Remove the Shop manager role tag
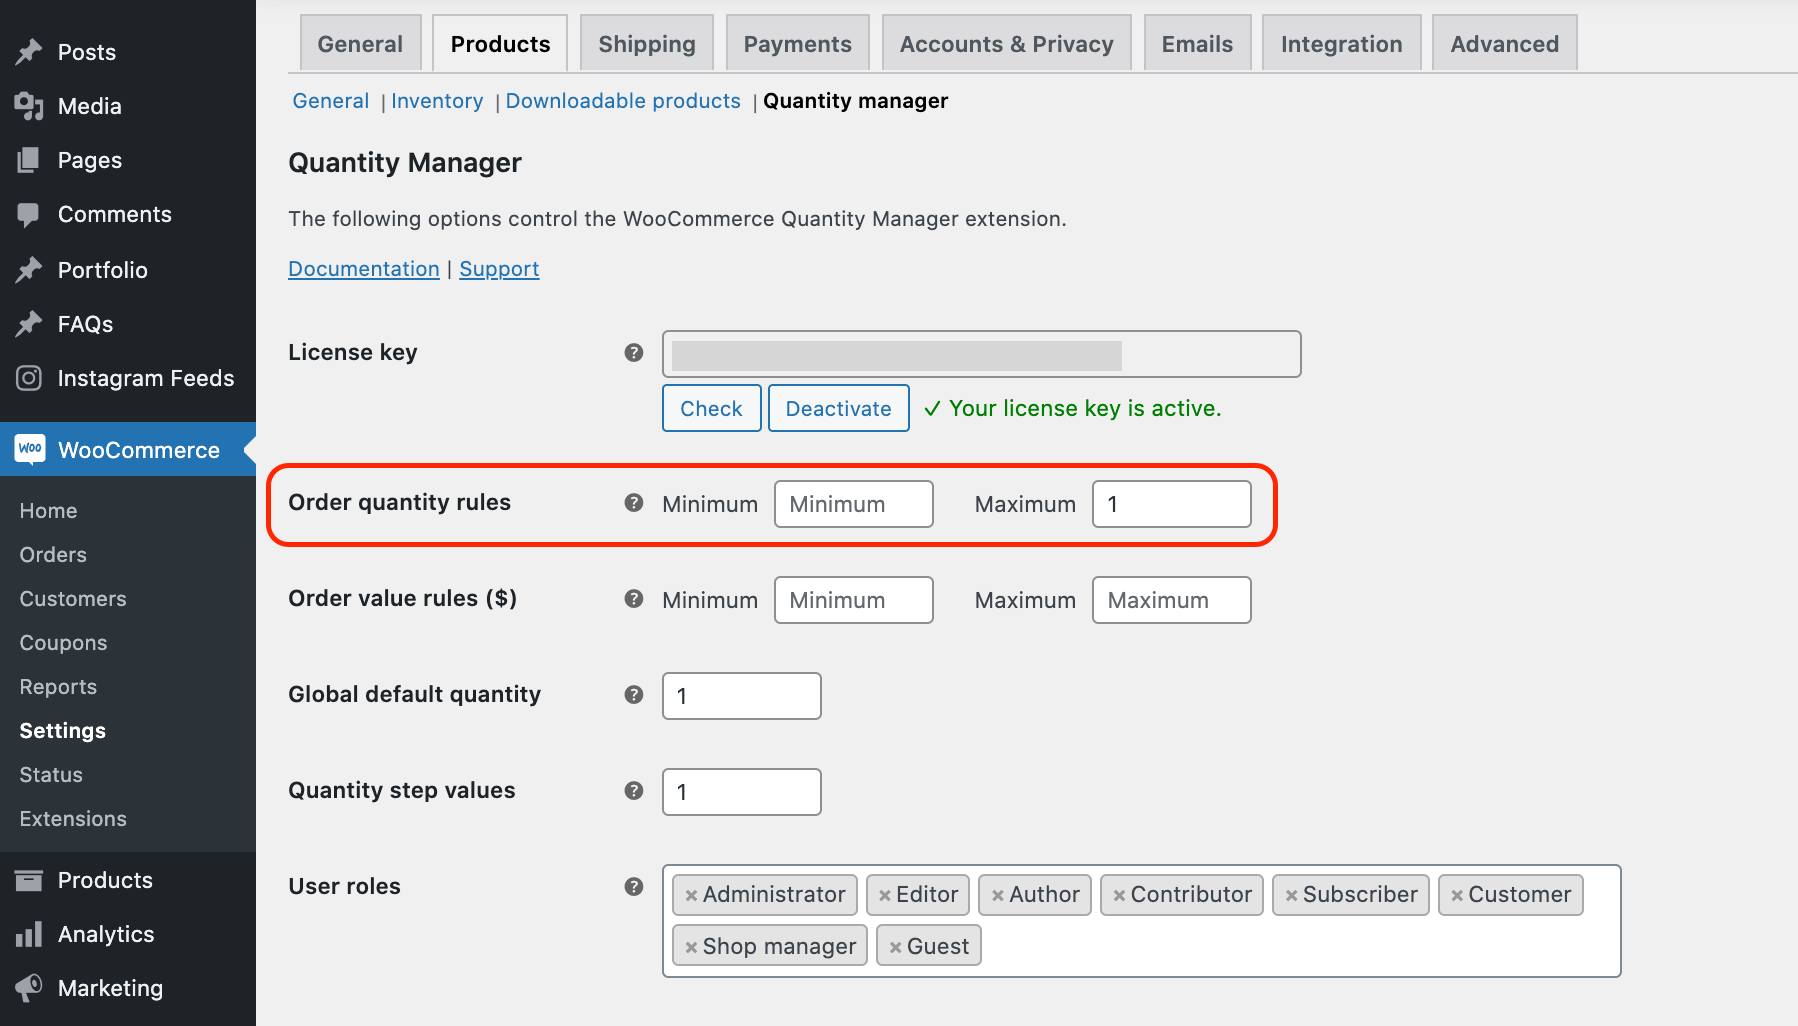The height and width of the screenshot is (1026, 1798). (x=691, y=948)
